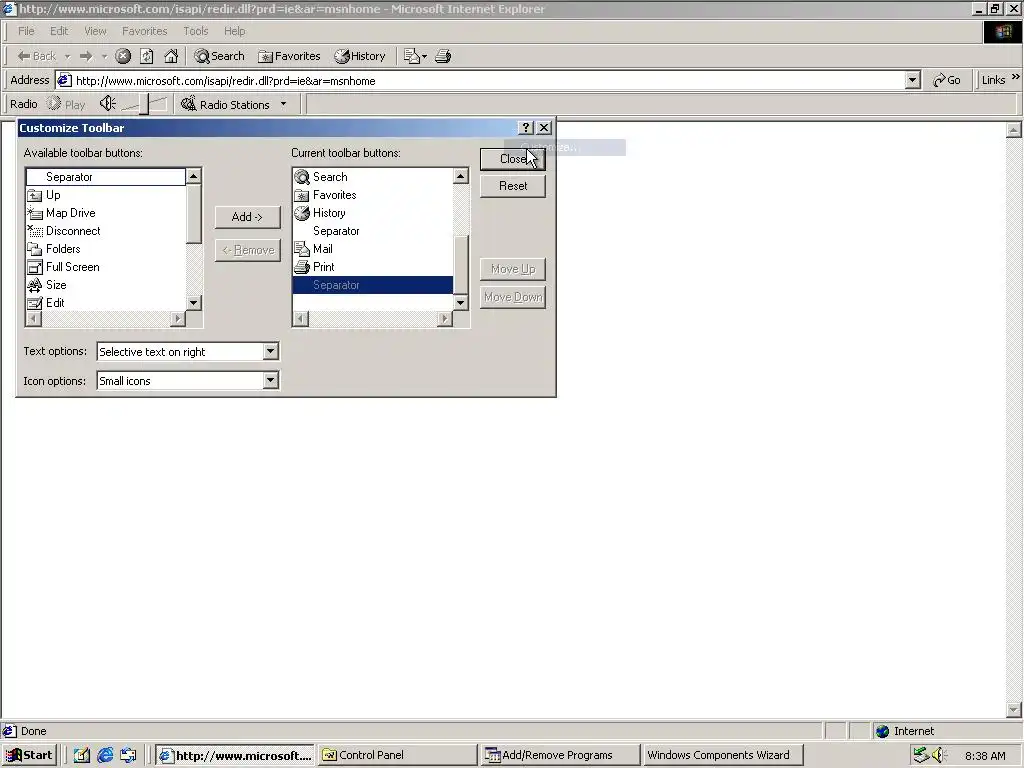Viewport: 1024px width, 768px height.
Task: Click the Go button
Action: point(948,80)
